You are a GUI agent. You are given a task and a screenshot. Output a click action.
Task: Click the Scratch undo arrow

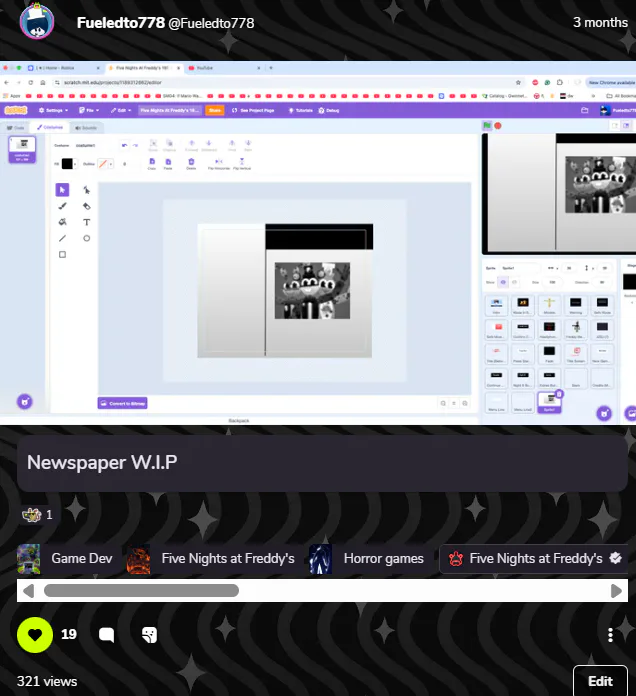124,145
